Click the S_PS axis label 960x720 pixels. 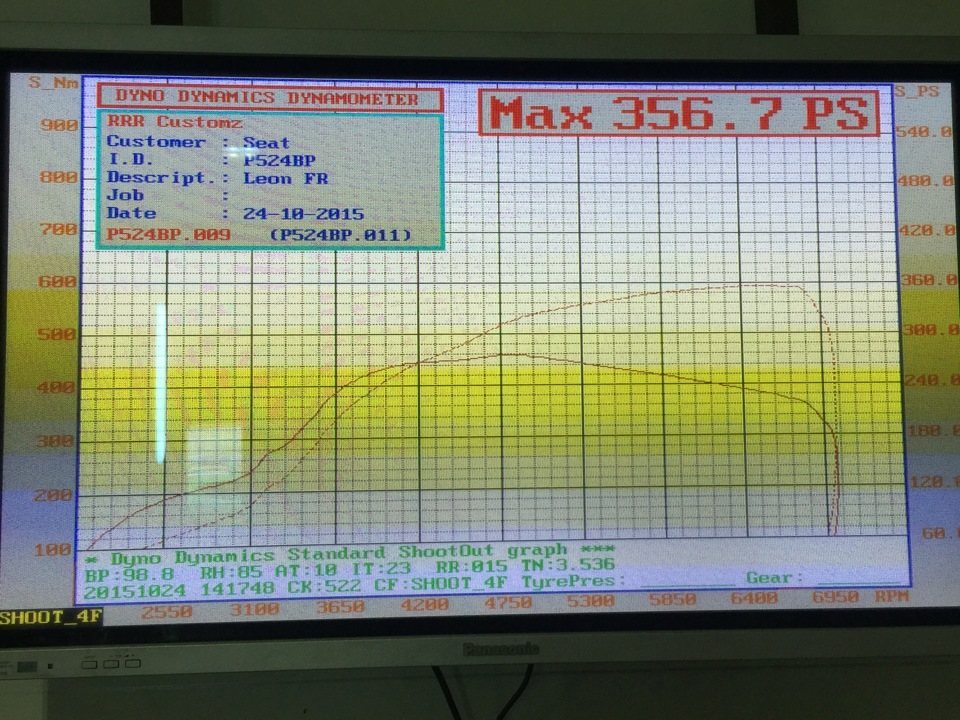click(x=916, y=92)
